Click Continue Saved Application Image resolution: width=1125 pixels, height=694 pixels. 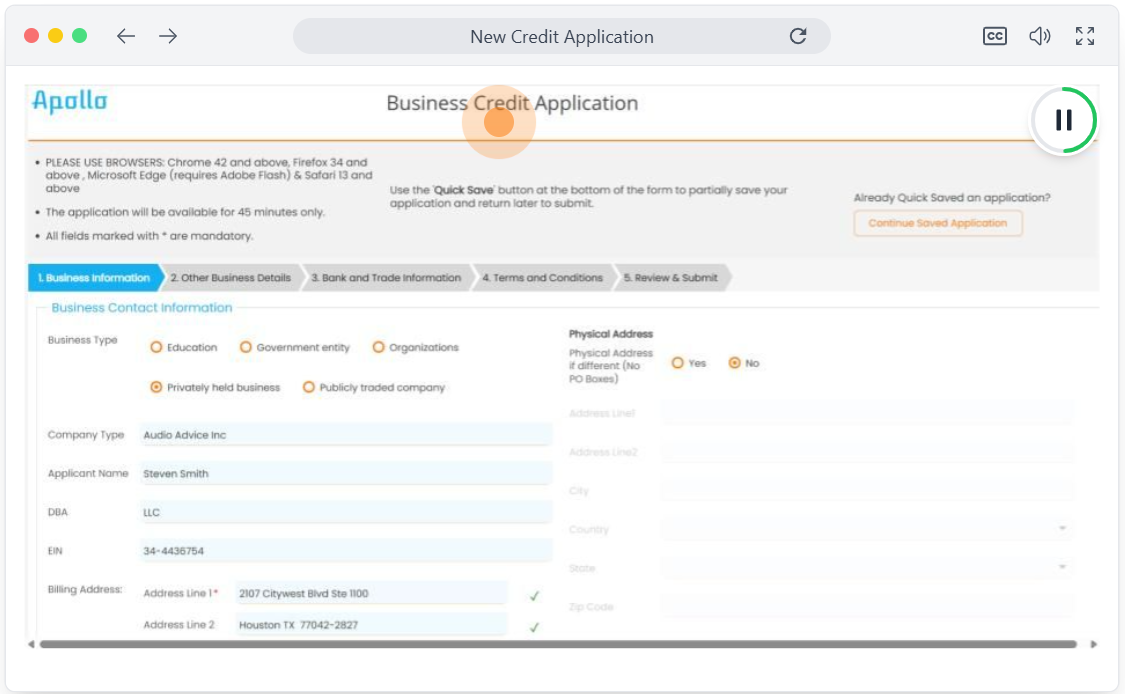pyautogui.click(x=937, y=223)
